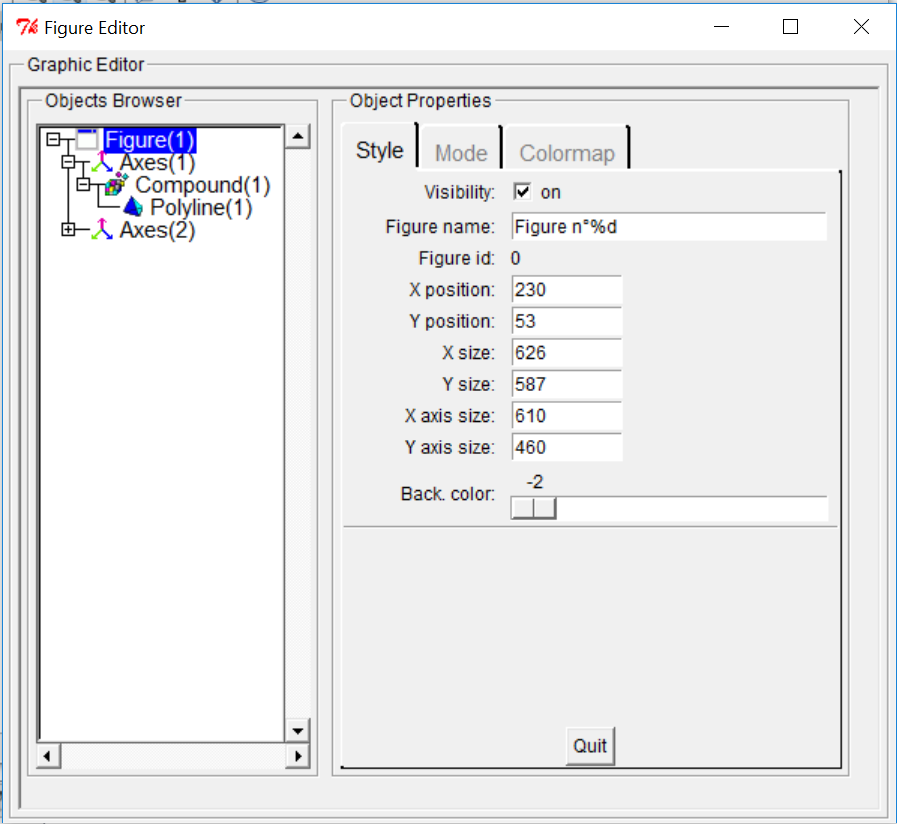Select Polyline(1) label in the tree

tap(201, 208)
